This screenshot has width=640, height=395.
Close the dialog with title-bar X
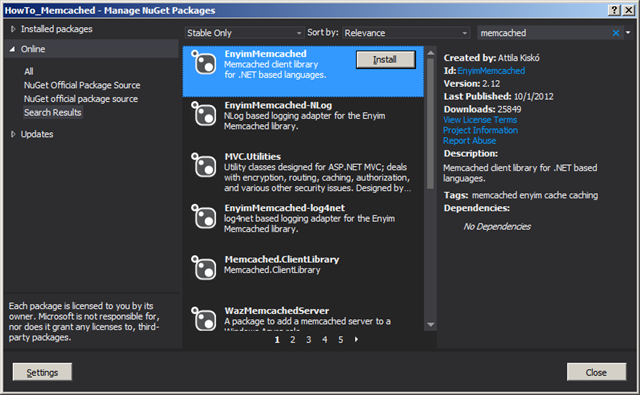coord(629,10)
